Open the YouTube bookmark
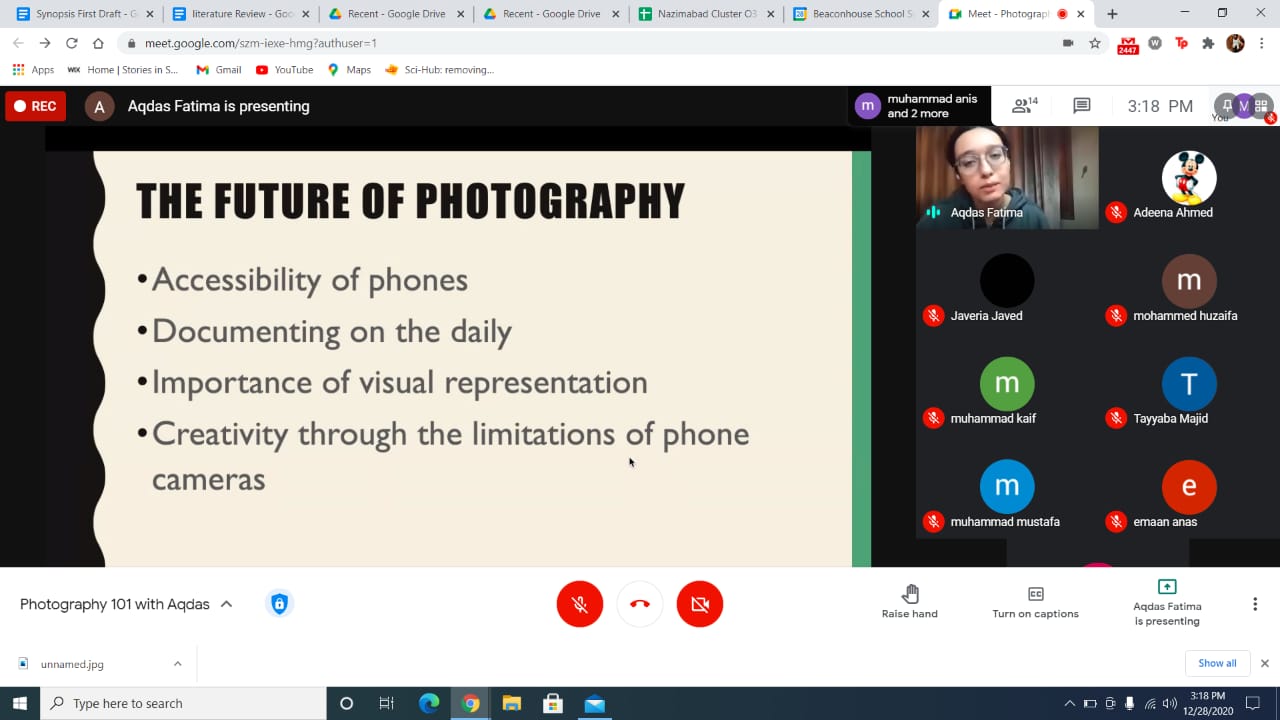 (285, 70)
